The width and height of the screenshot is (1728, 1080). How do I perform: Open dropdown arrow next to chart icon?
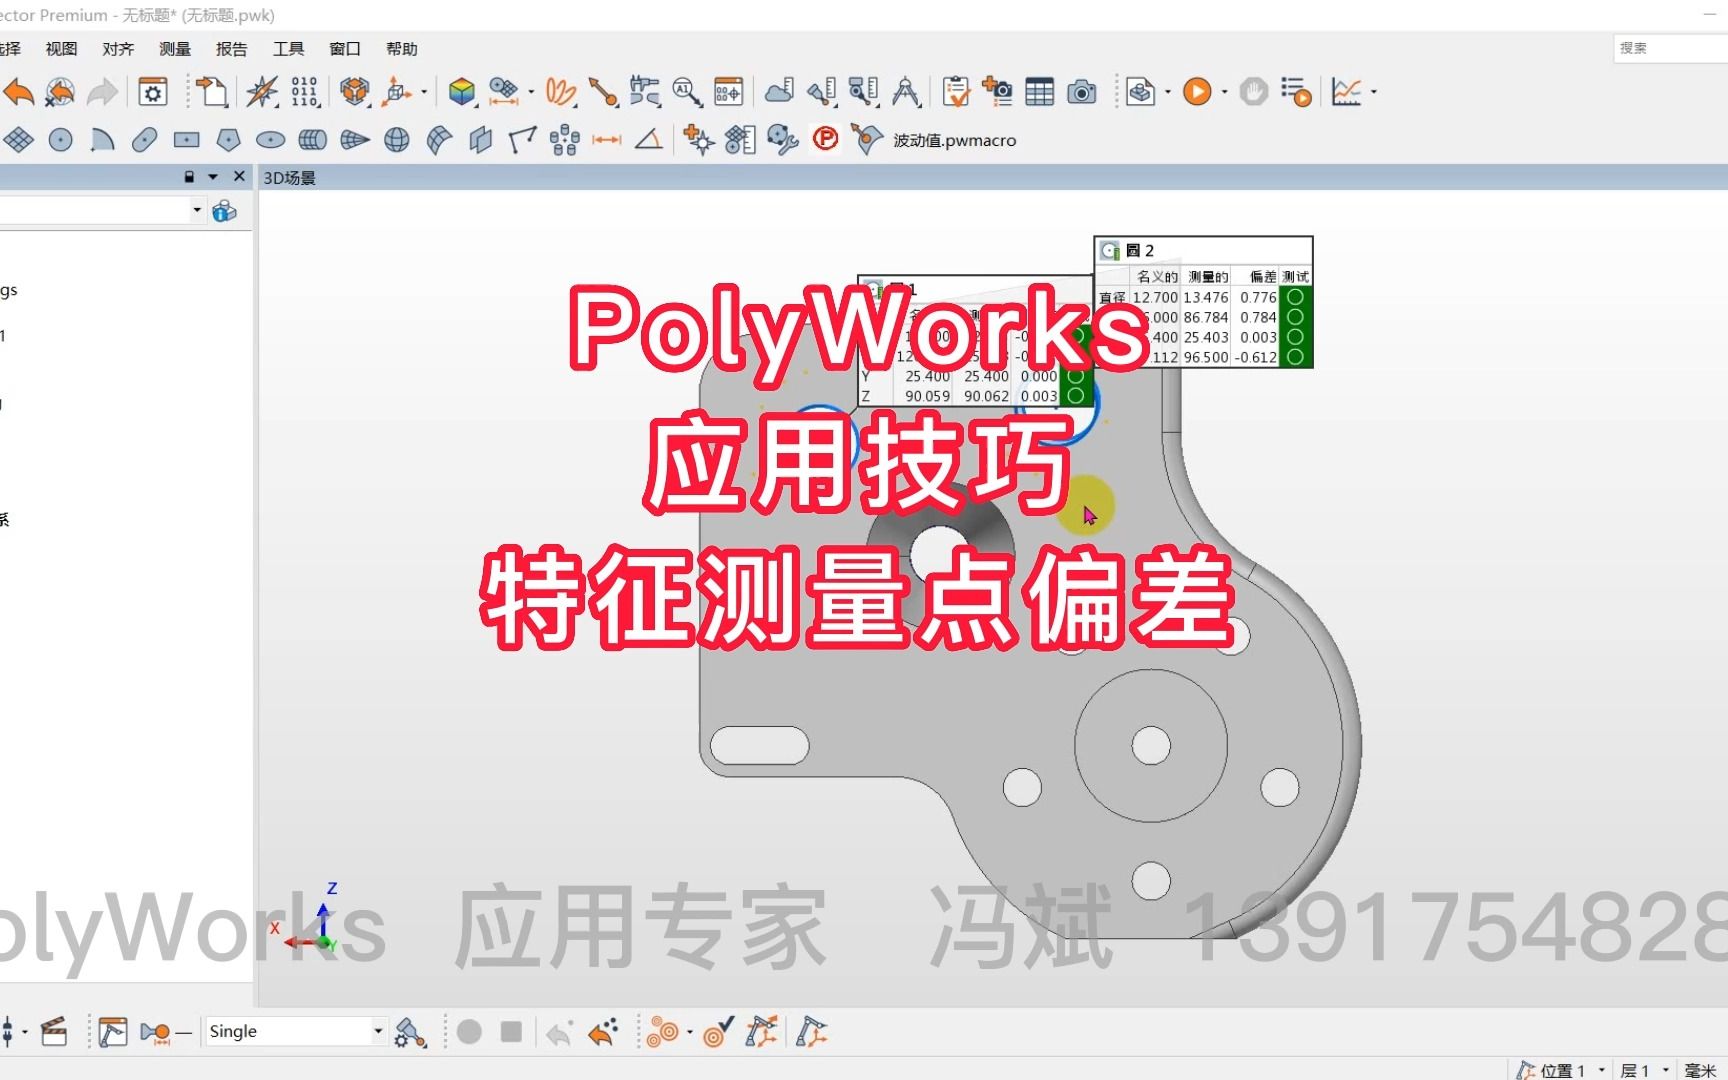tap(1374, 92)
